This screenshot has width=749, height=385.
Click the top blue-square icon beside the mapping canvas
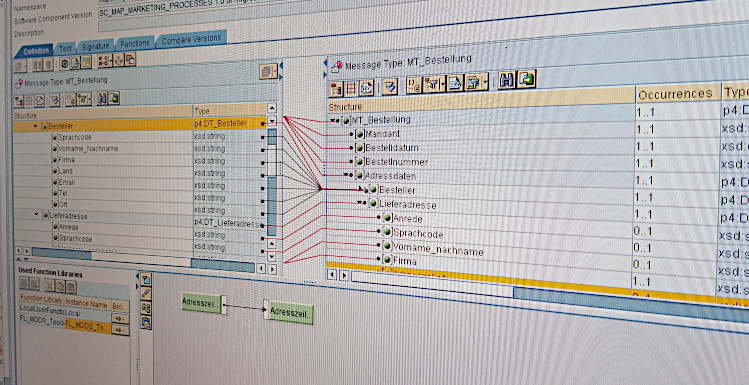(x=147, y=279)
